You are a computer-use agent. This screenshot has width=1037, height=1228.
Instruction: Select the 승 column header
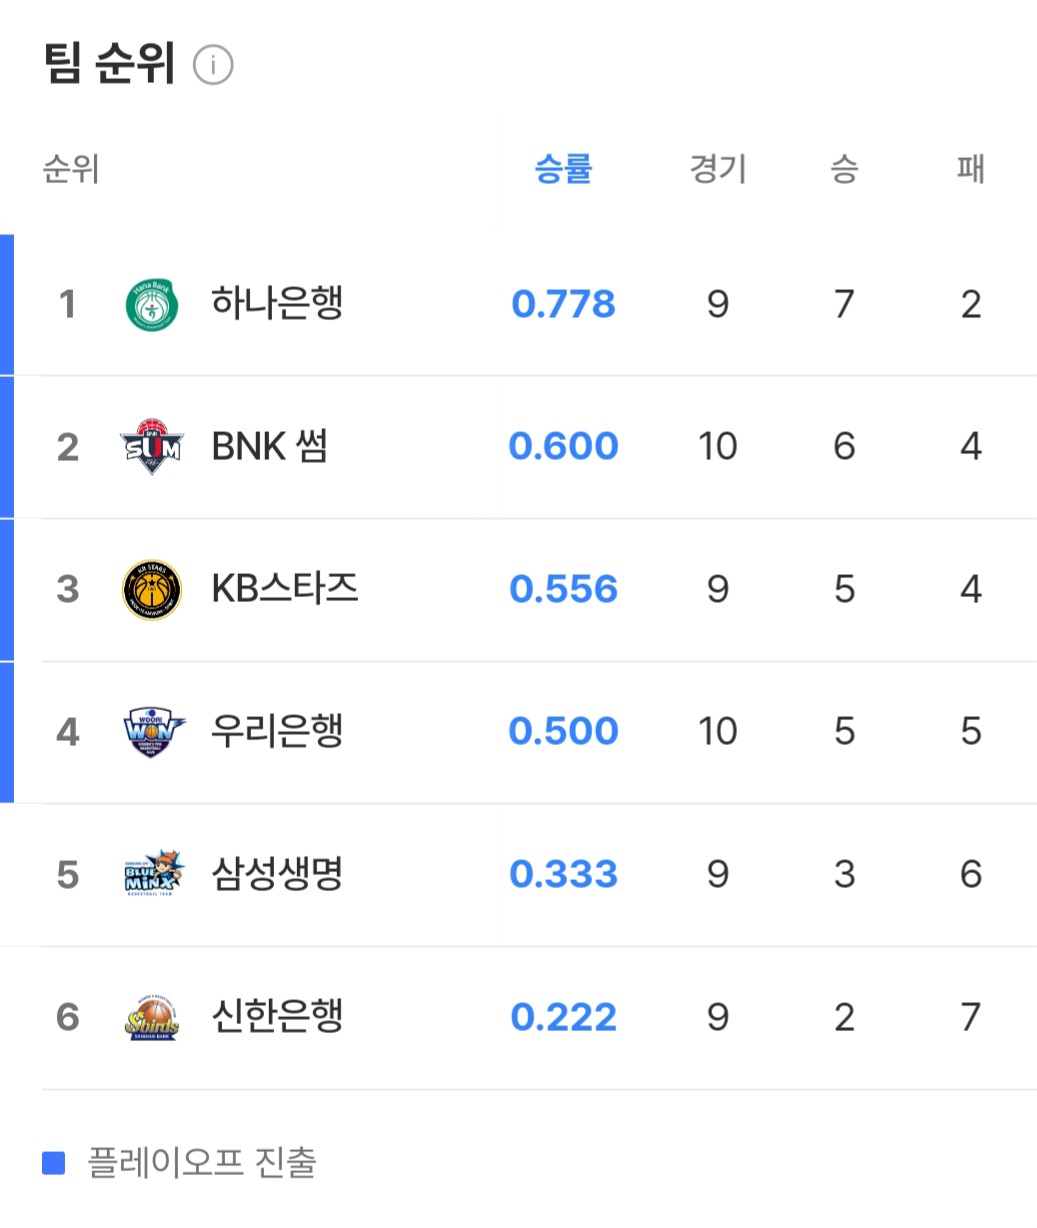click(x=844, y=169)
